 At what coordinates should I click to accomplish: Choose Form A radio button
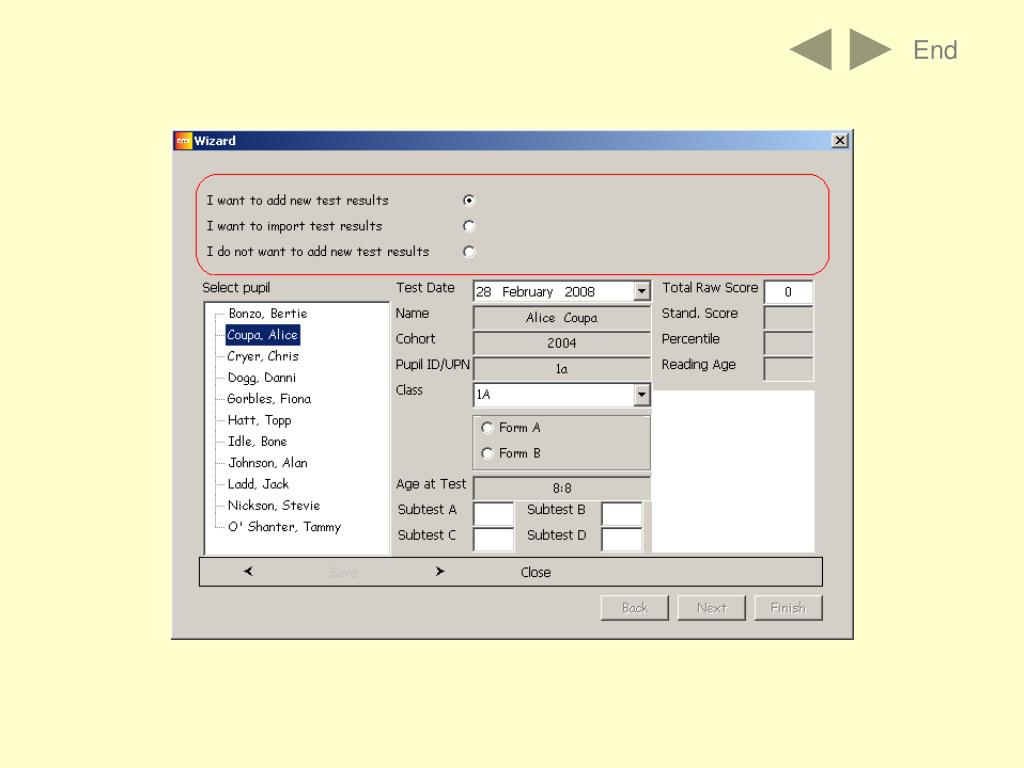[487, 428]
